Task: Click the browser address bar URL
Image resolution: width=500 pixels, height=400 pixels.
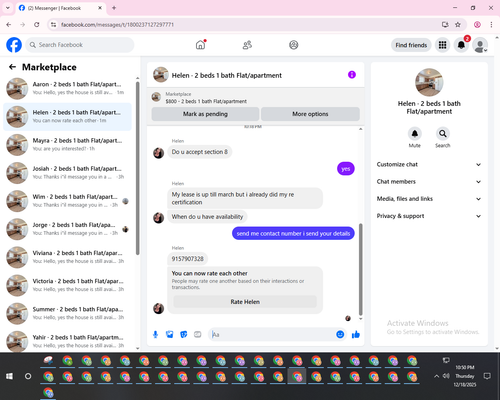Action: [x=117, y=25]
